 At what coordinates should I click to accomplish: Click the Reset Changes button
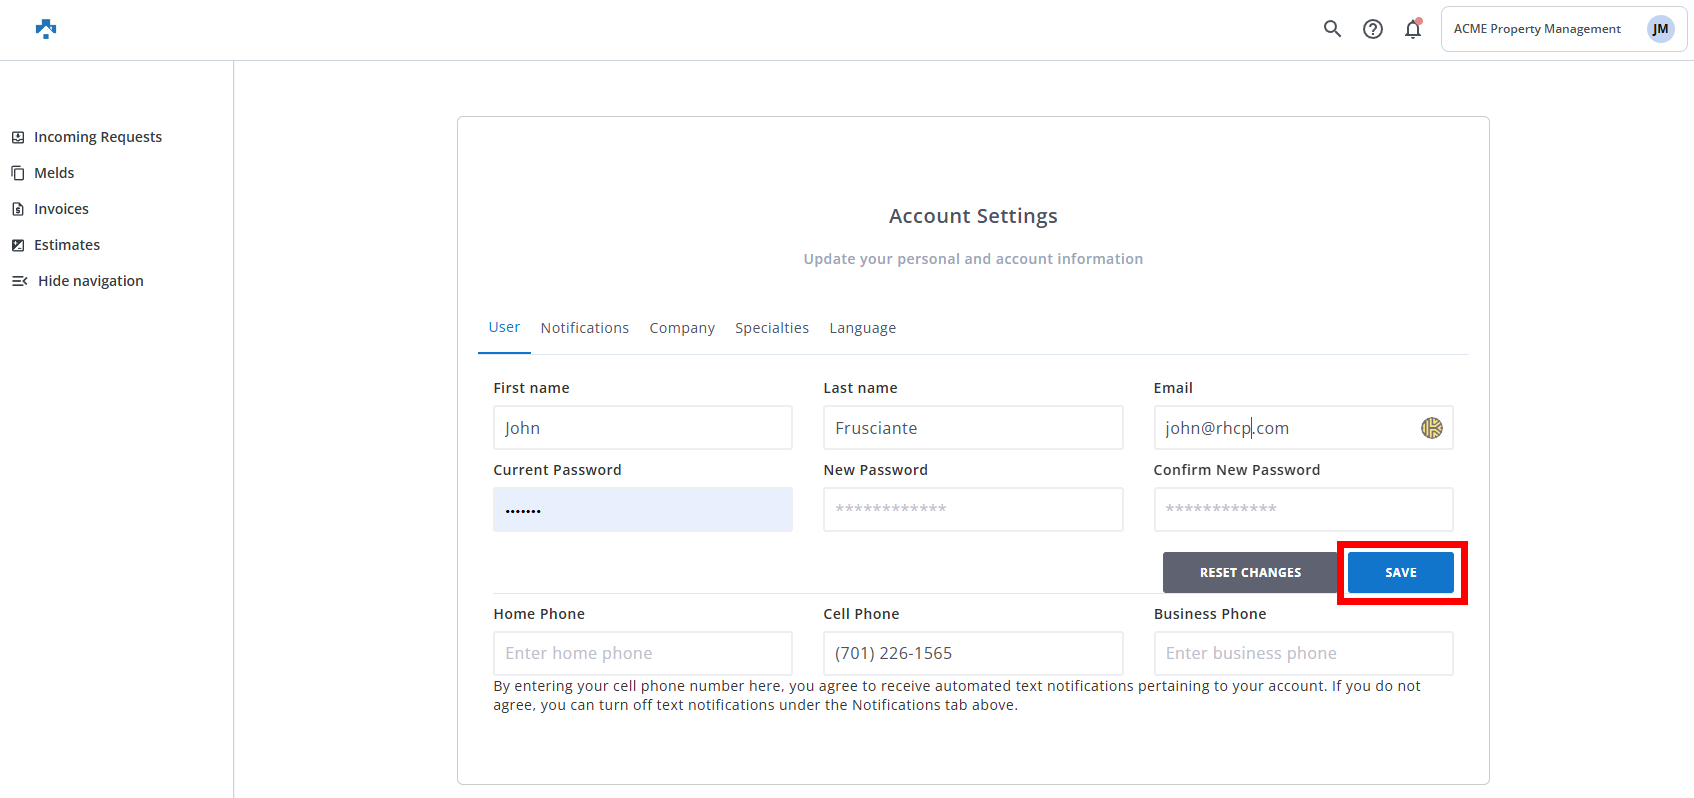(x=1249, y=573)
